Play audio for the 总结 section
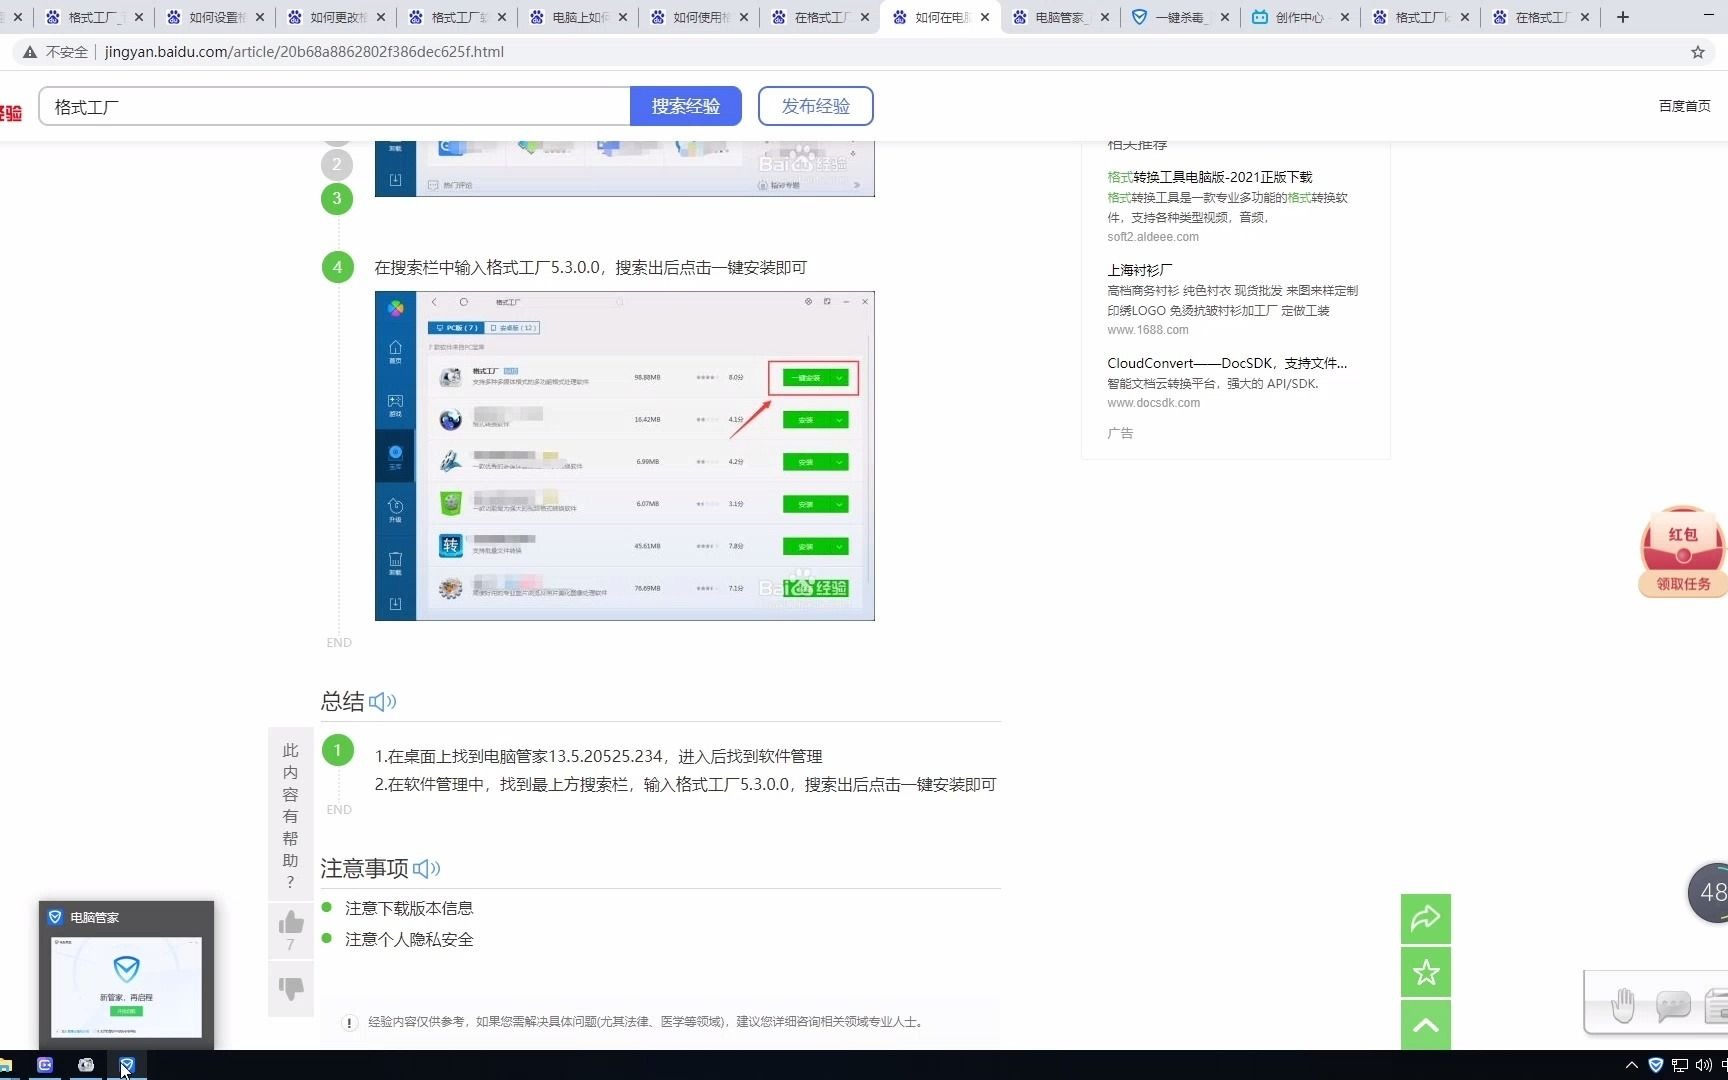 [x=382, y=702]
